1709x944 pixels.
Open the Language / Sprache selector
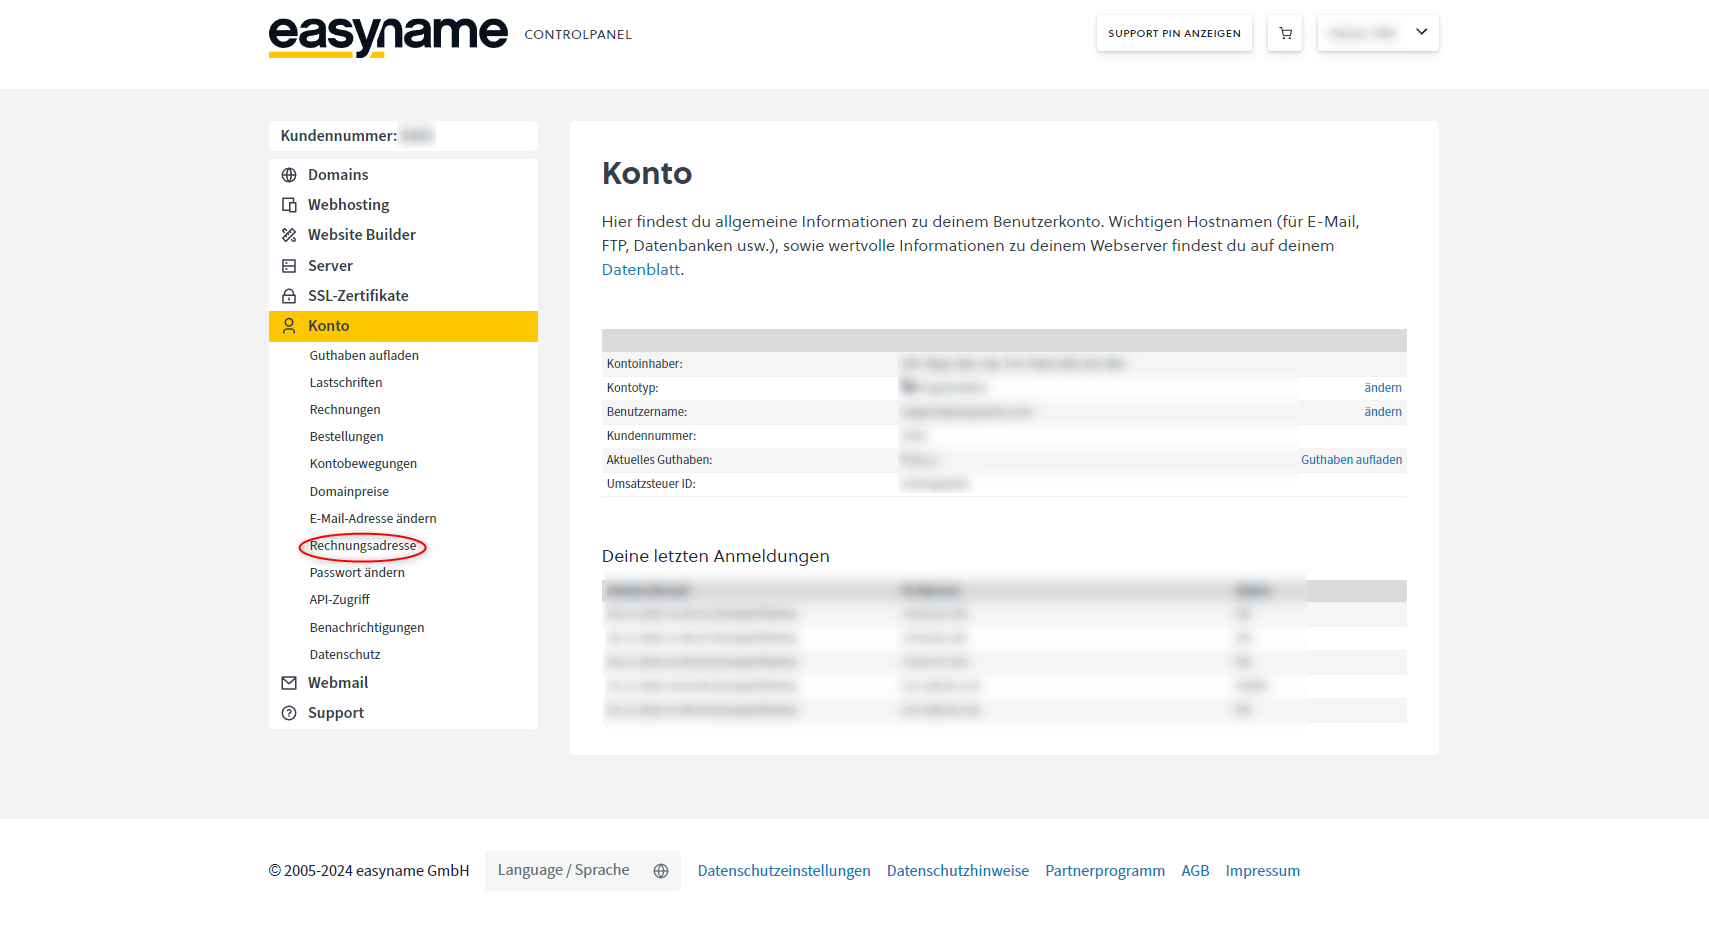(582, 871)
